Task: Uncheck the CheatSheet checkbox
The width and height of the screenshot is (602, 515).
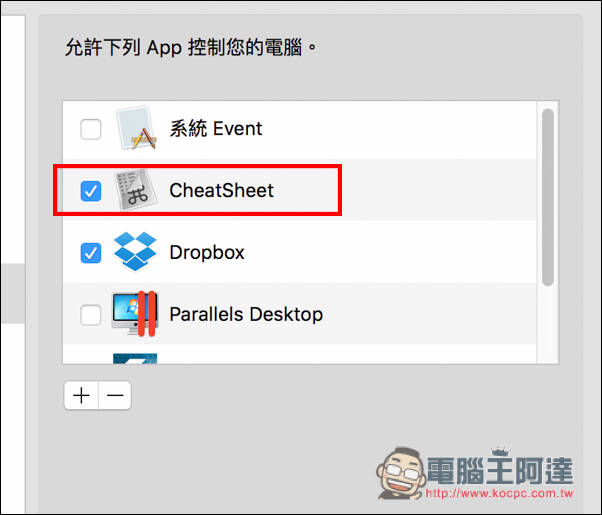Action: pos(91,191)
